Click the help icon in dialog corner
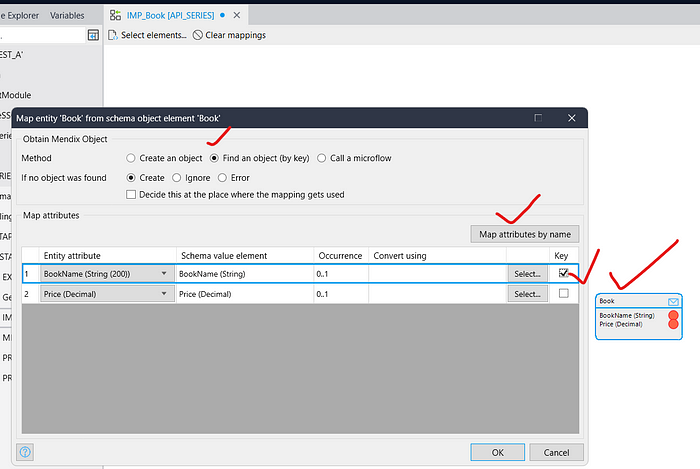This screenshot has width=700, height=469. (x=25, y=452)
